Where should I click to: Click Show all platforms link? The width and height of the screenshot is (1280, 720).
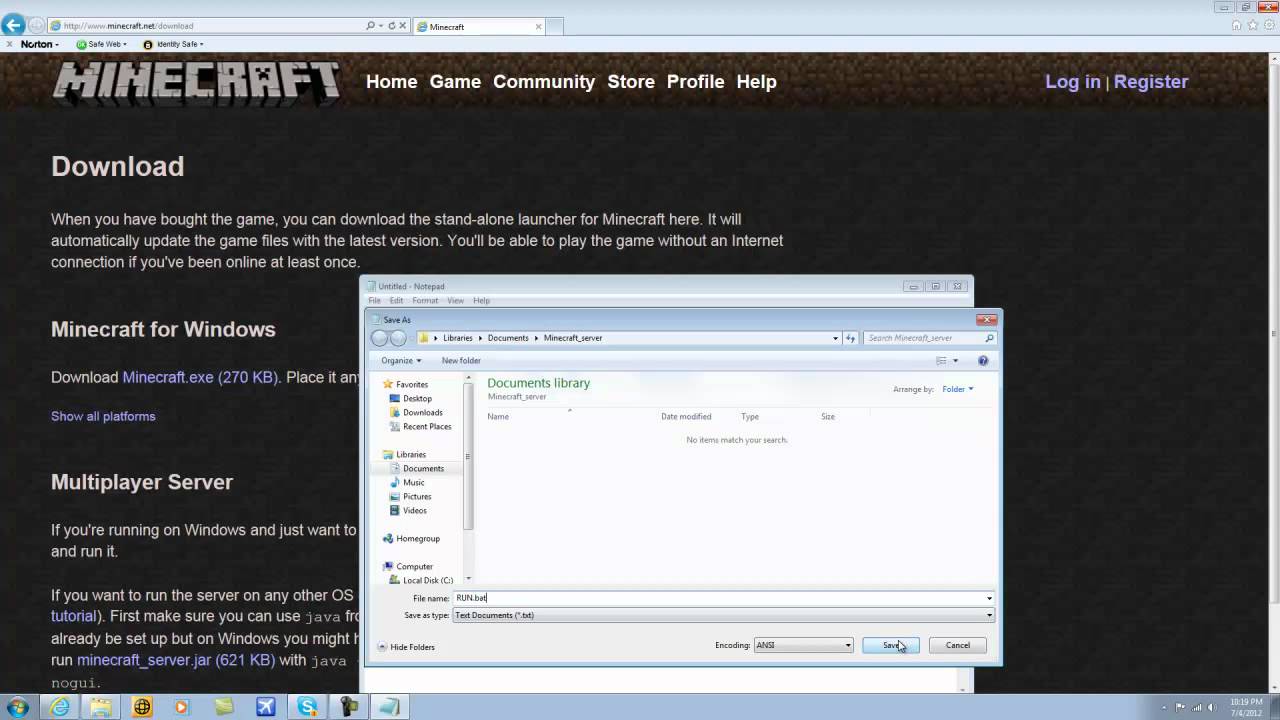click(x=103, y=416)
